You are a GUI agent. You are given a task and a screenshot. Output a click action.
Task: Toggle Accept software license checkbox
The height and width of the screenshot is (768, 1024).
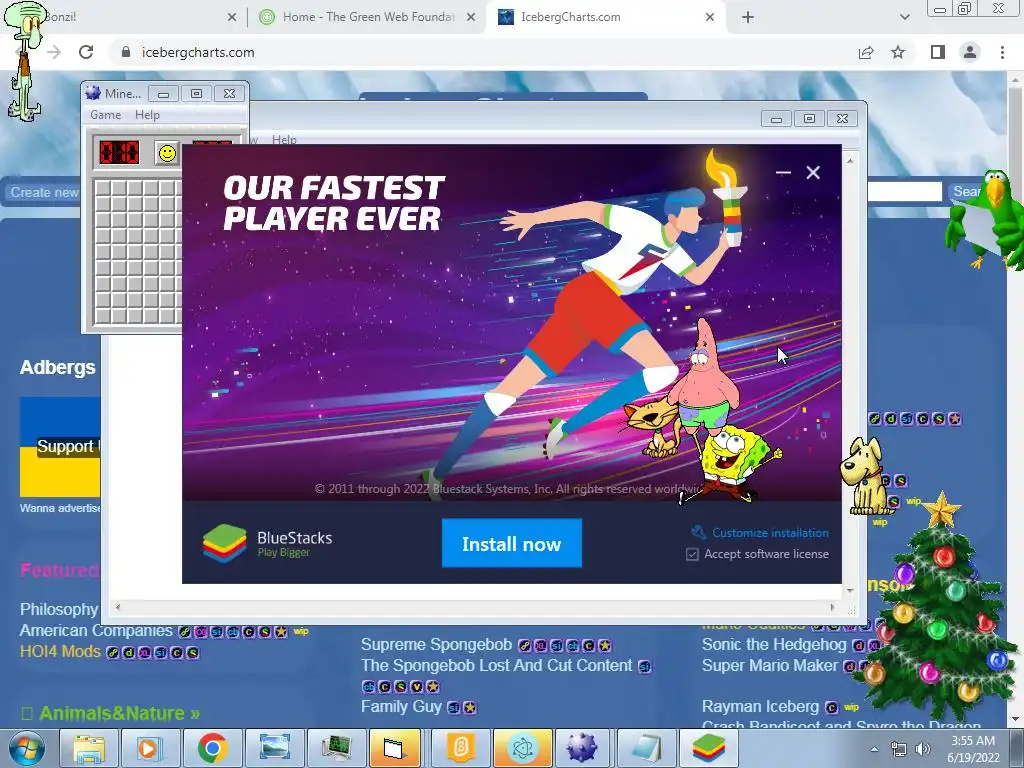(x=692, y=554)
